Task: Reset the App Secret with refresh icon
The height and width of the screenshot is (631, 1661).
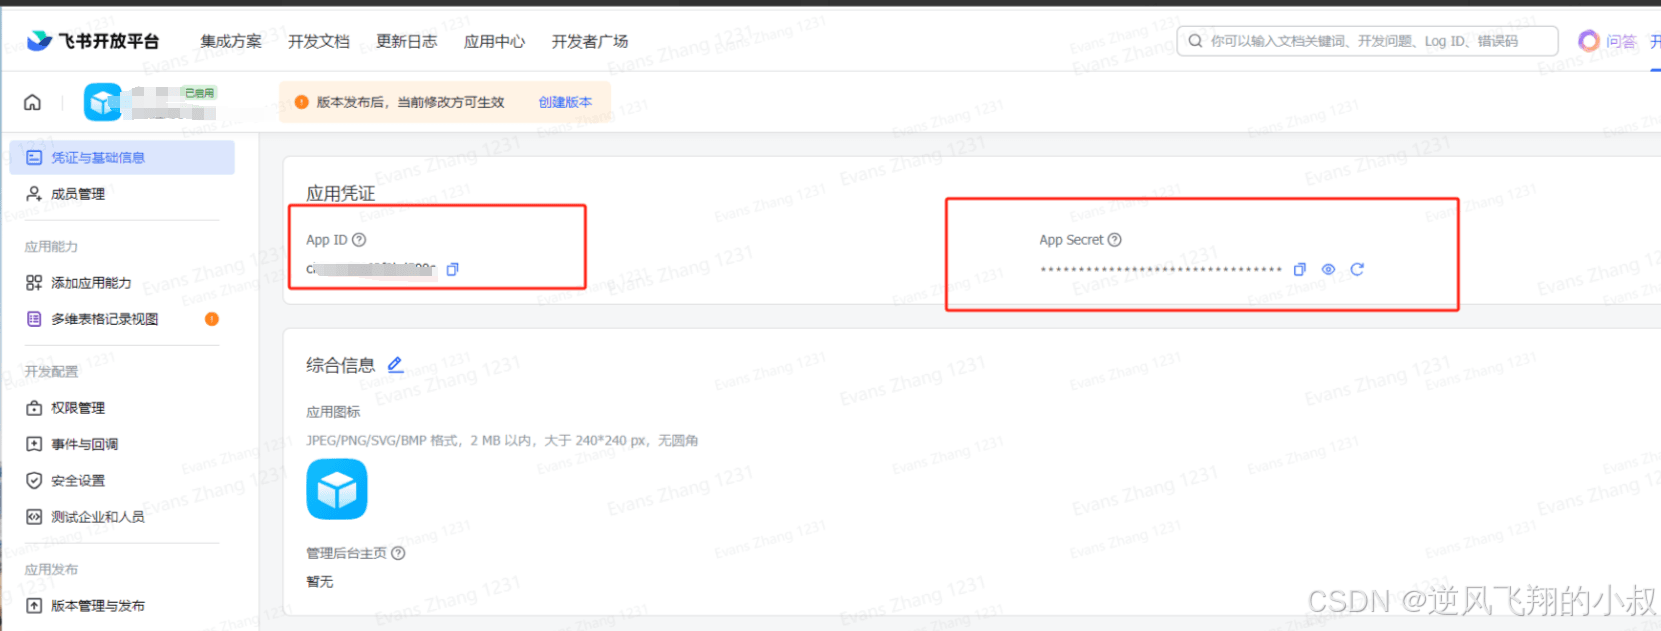Action: 1357,269
